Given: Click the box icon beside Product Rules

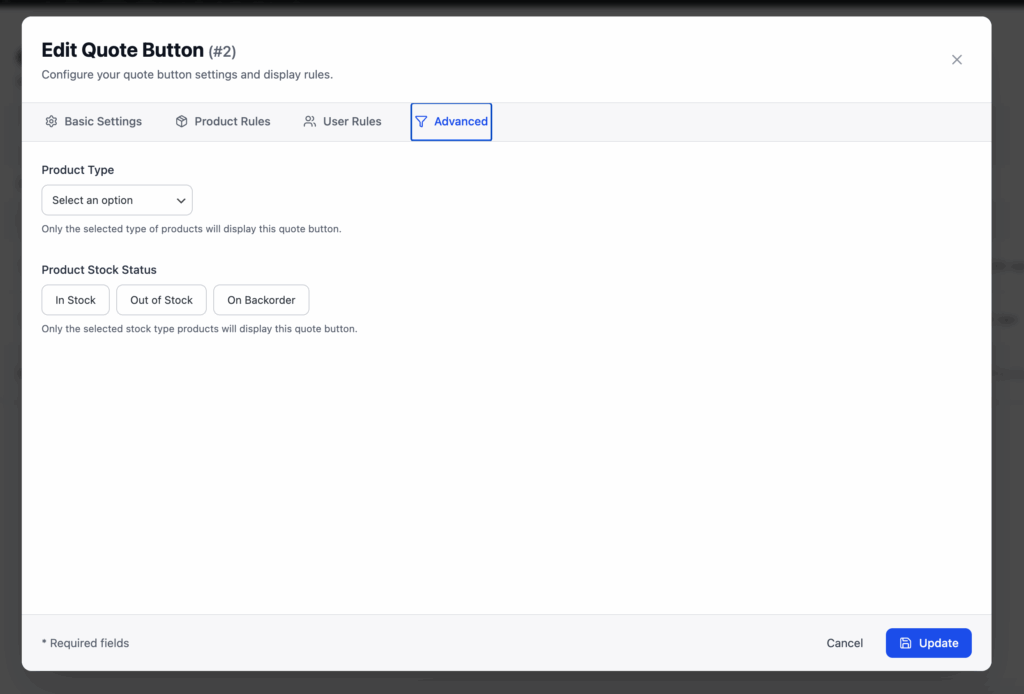Looking at the screenshot, I should 181,122.
